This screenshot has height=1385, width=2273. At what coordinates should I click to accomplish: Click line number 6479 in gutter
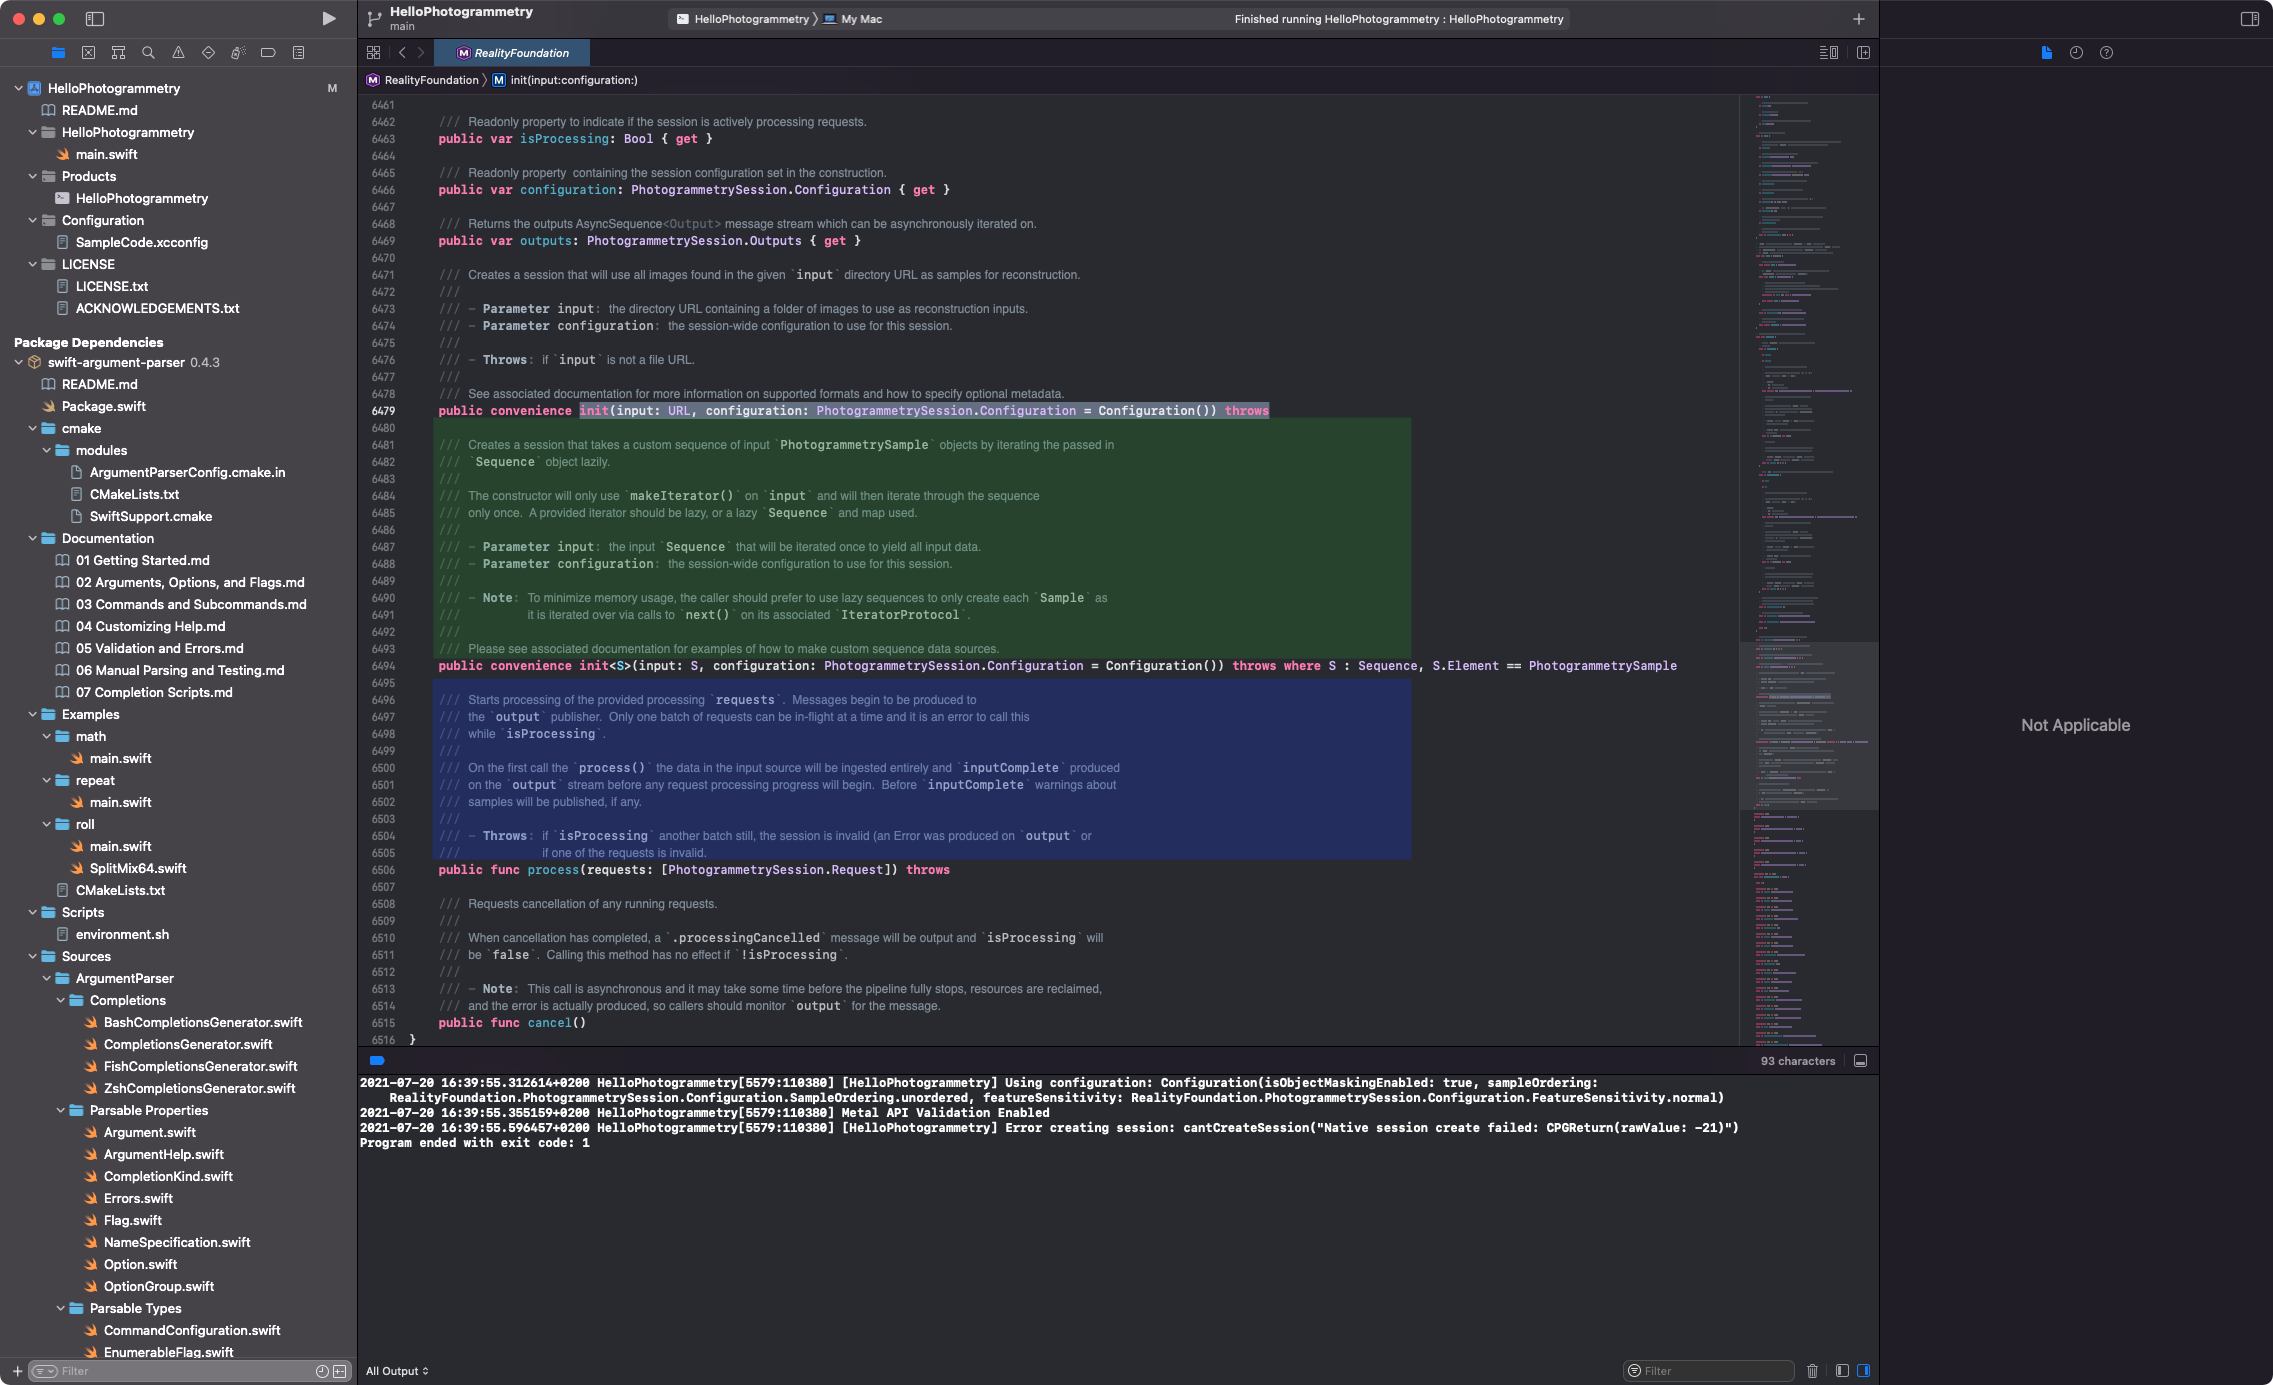point(383,410)
